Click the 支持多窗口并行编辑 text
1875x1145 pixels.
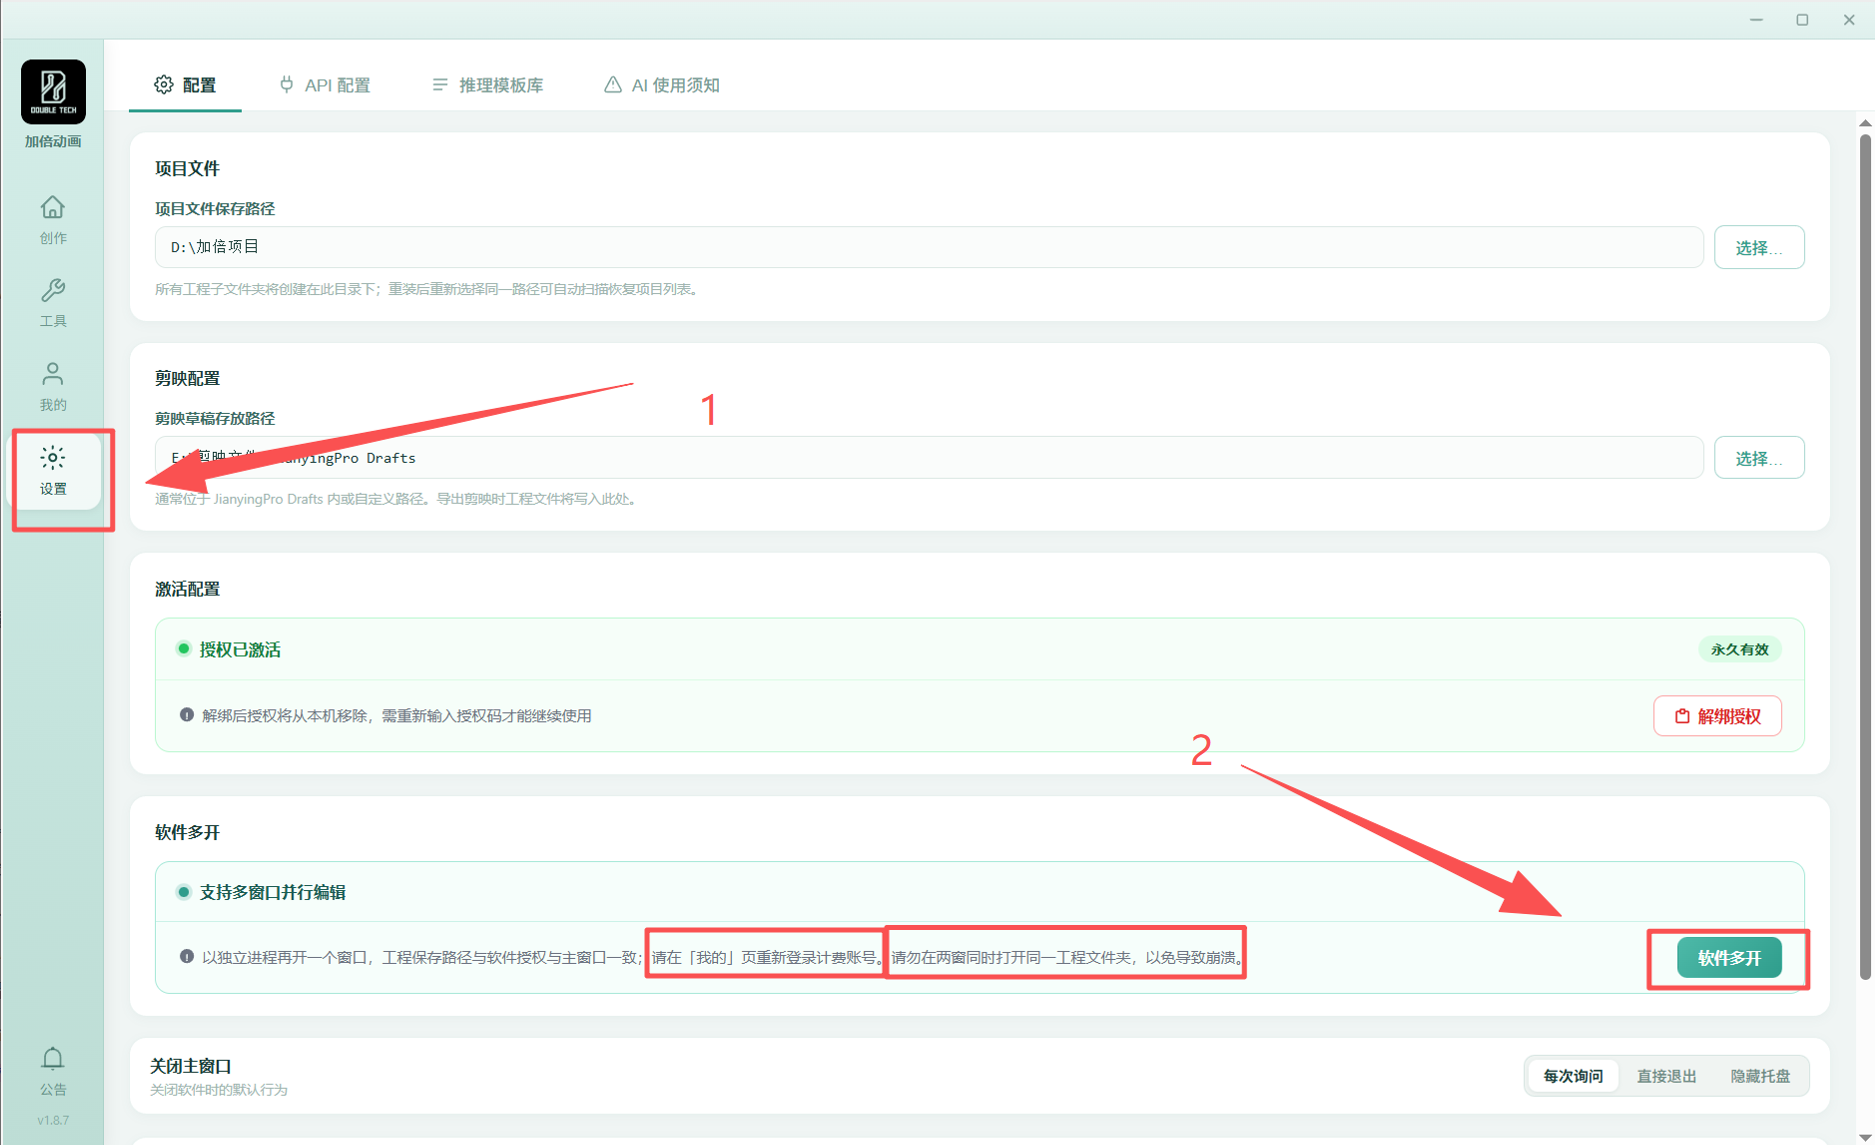[x=272, y=892]
